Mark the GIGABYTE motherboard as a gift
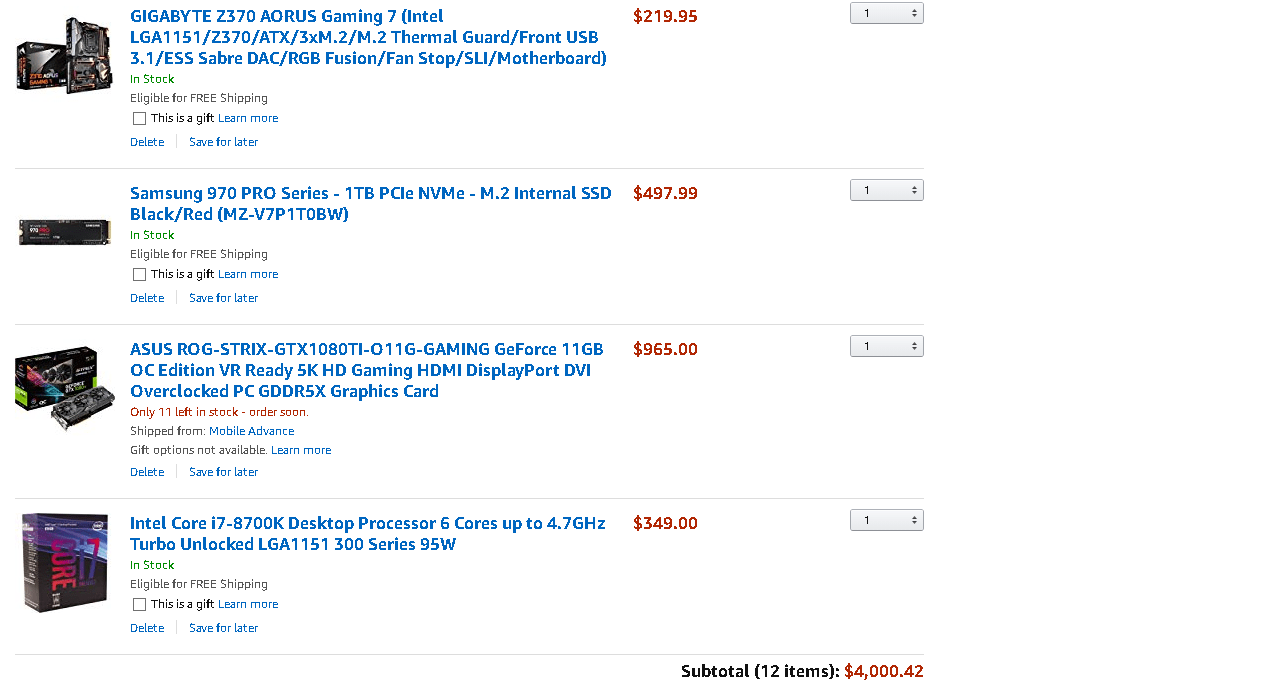Image resolution: width=1270 pixels, height=690 pixels. (139, 118)
